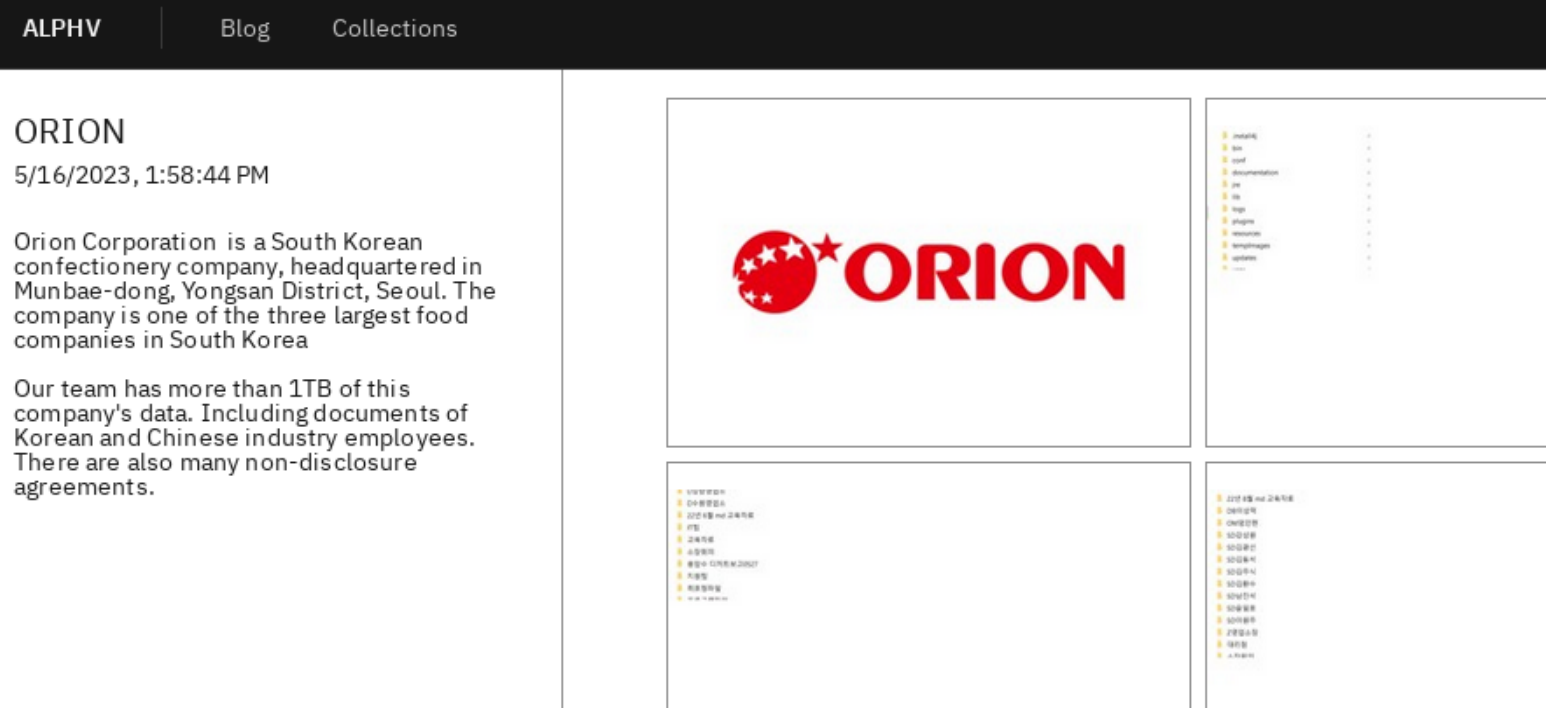Click the conf folder icon

tap(1224, 161)
